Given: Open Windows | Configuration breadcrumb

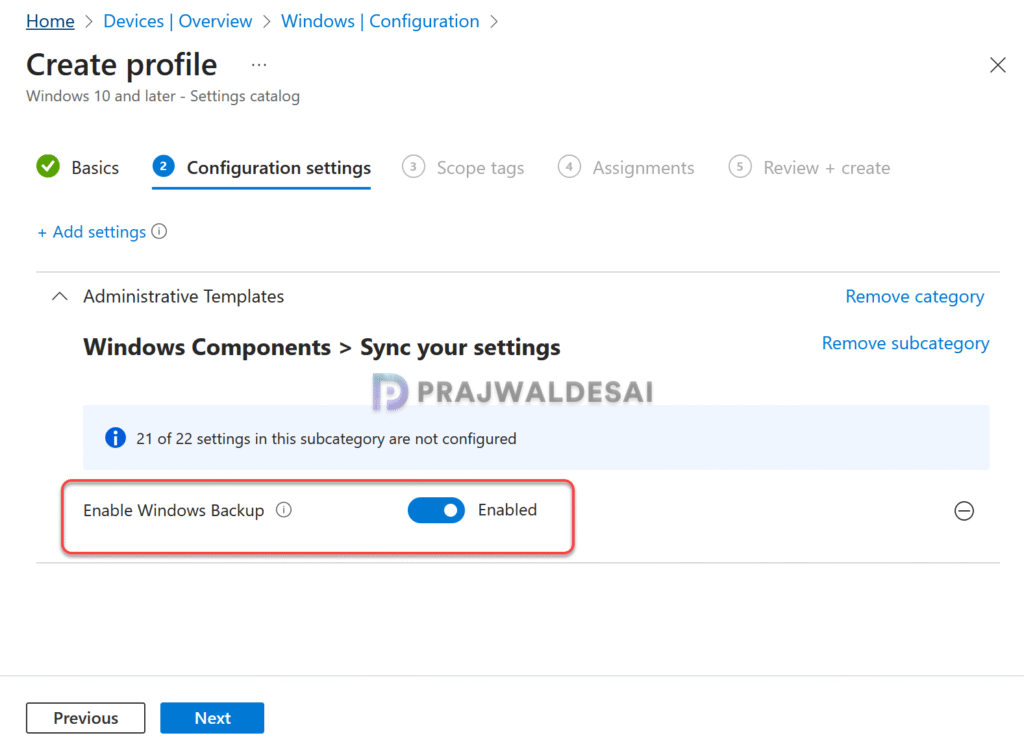Looking at the screenshot, I should [x=380, y=21].
